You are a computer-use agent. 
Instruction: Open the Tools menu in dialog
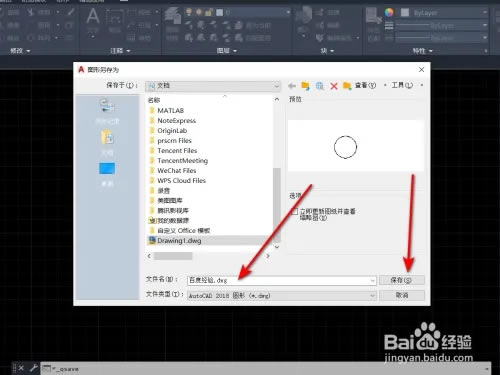[x=402, y=86]
